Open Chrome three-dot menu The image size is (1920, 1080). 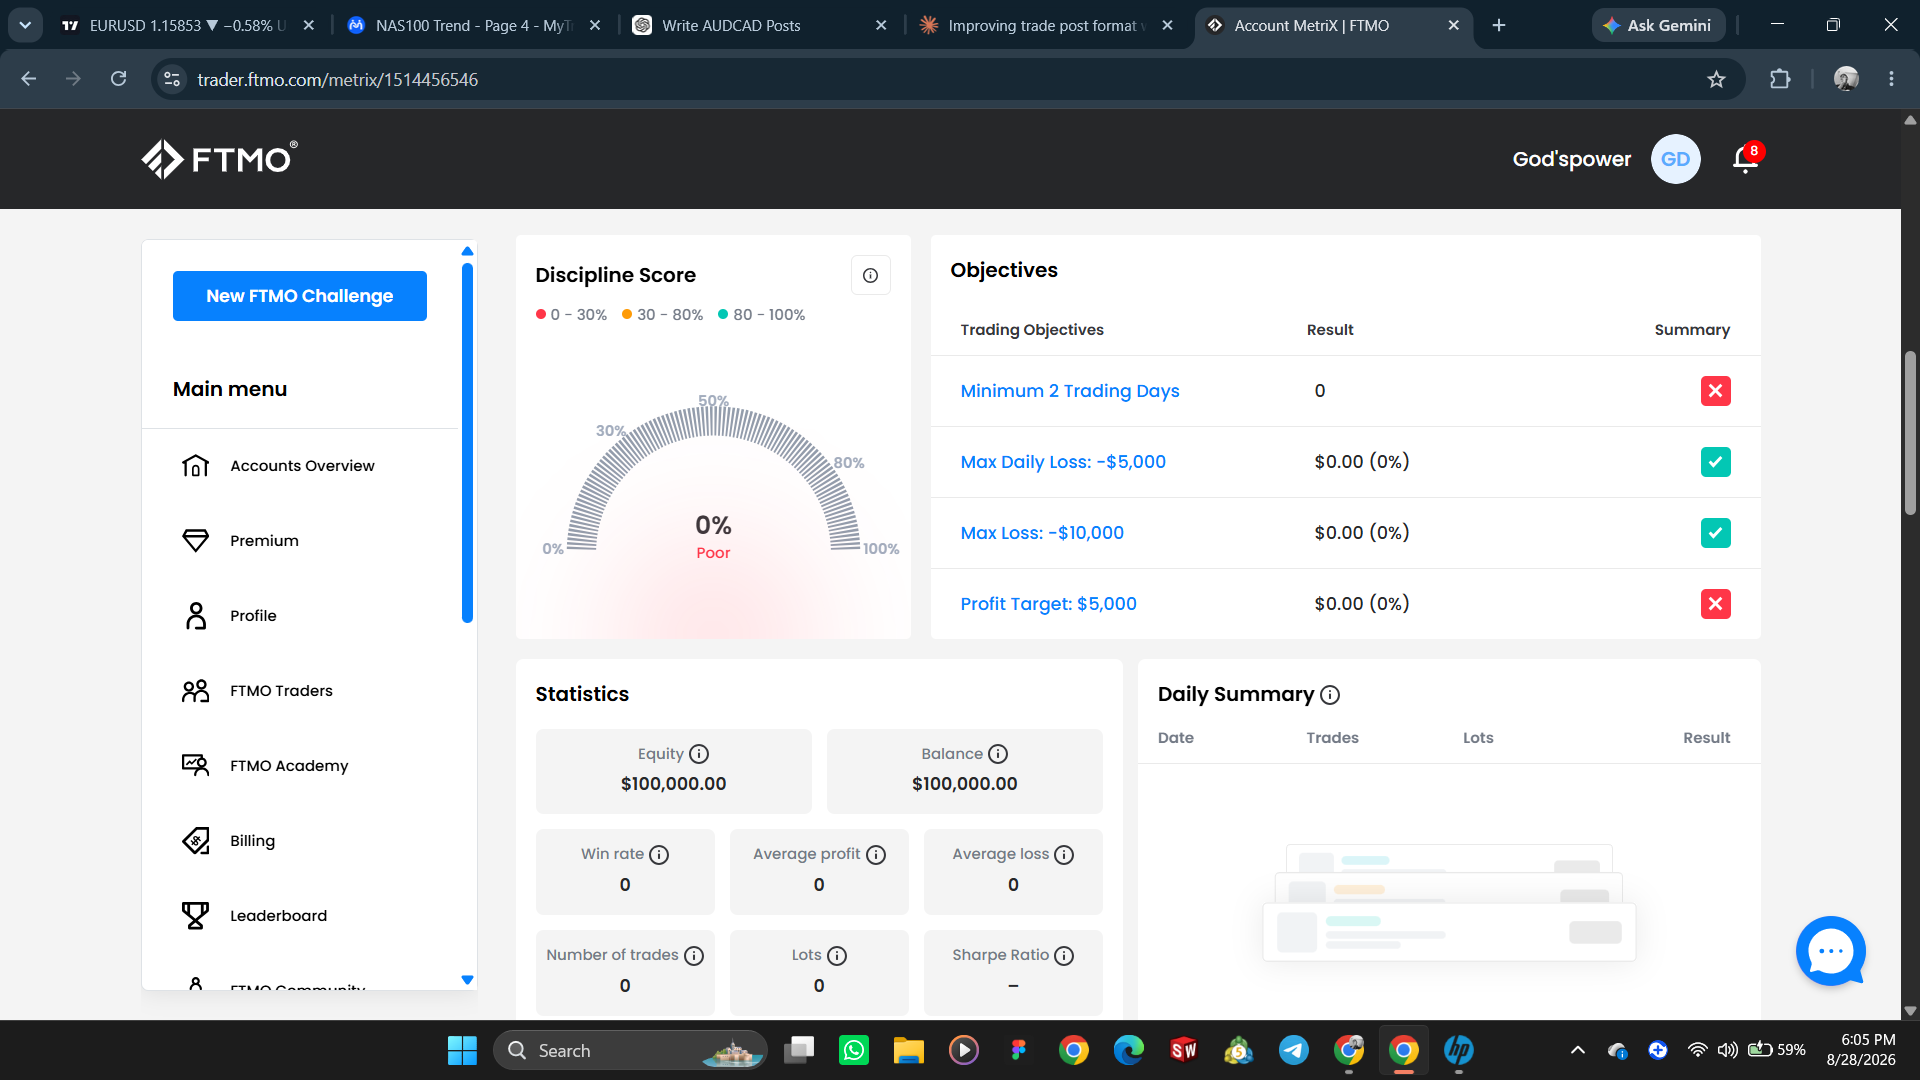point(1891,79)
